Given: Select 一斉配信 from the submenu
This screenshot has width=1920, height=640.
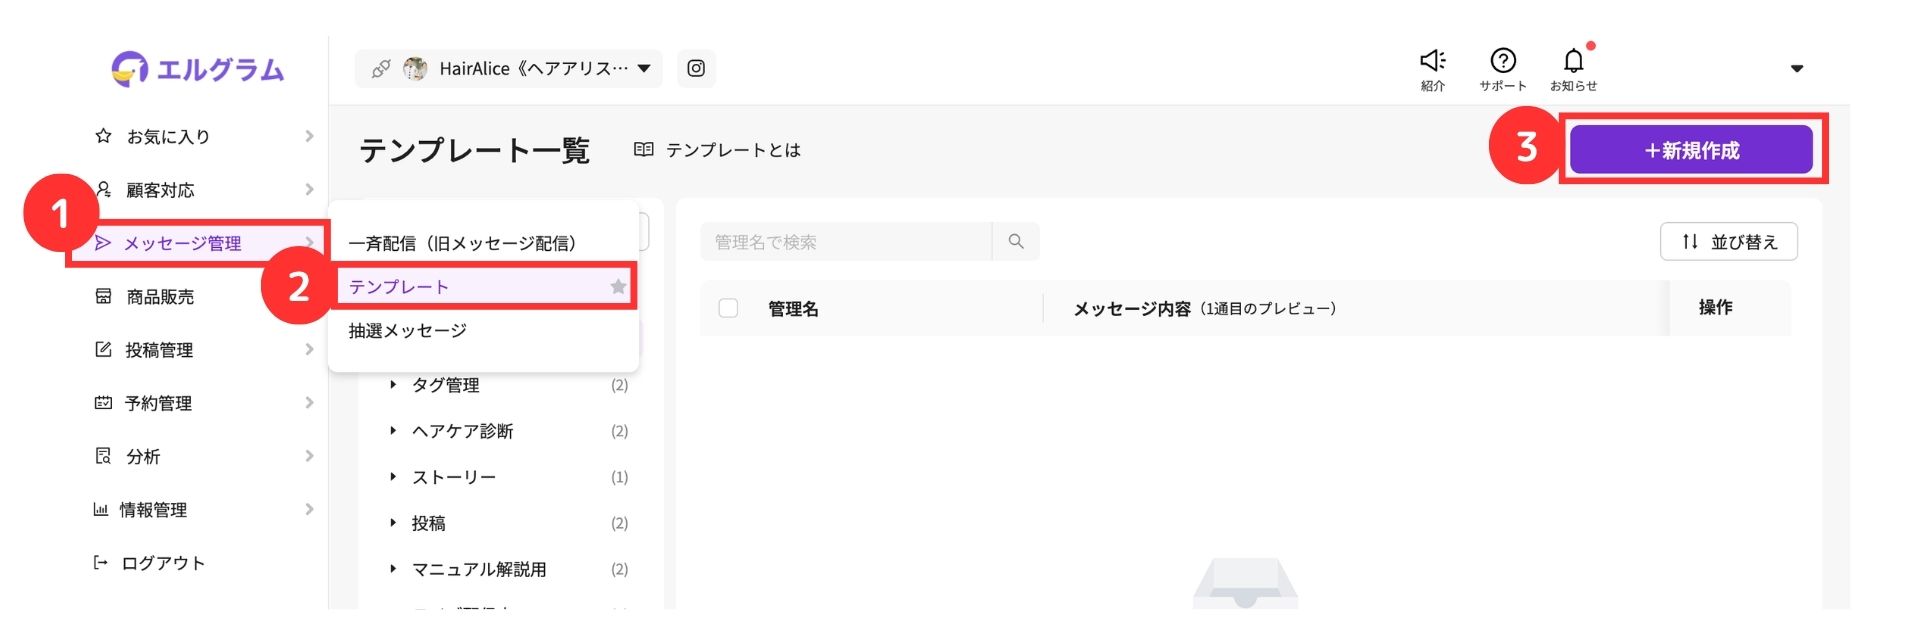Looking at the screenshot, I should click(x=462, y=243).
